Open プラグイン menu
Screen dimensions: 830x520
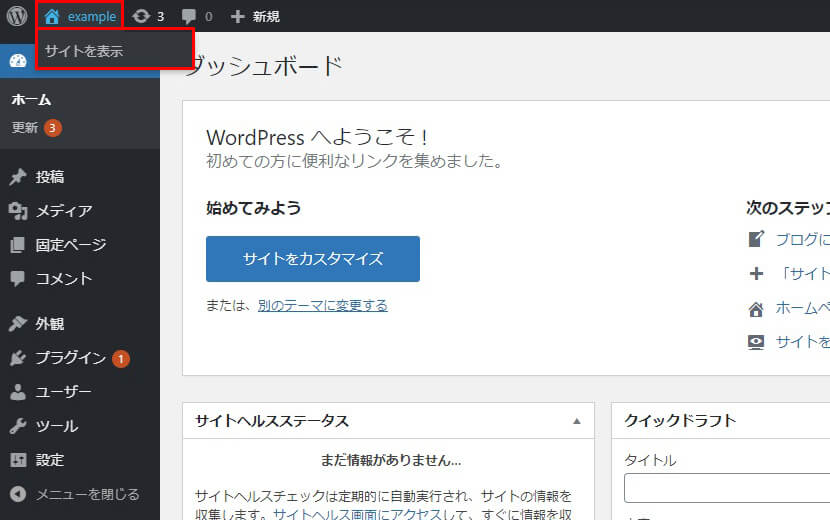(x=71, y=358)
